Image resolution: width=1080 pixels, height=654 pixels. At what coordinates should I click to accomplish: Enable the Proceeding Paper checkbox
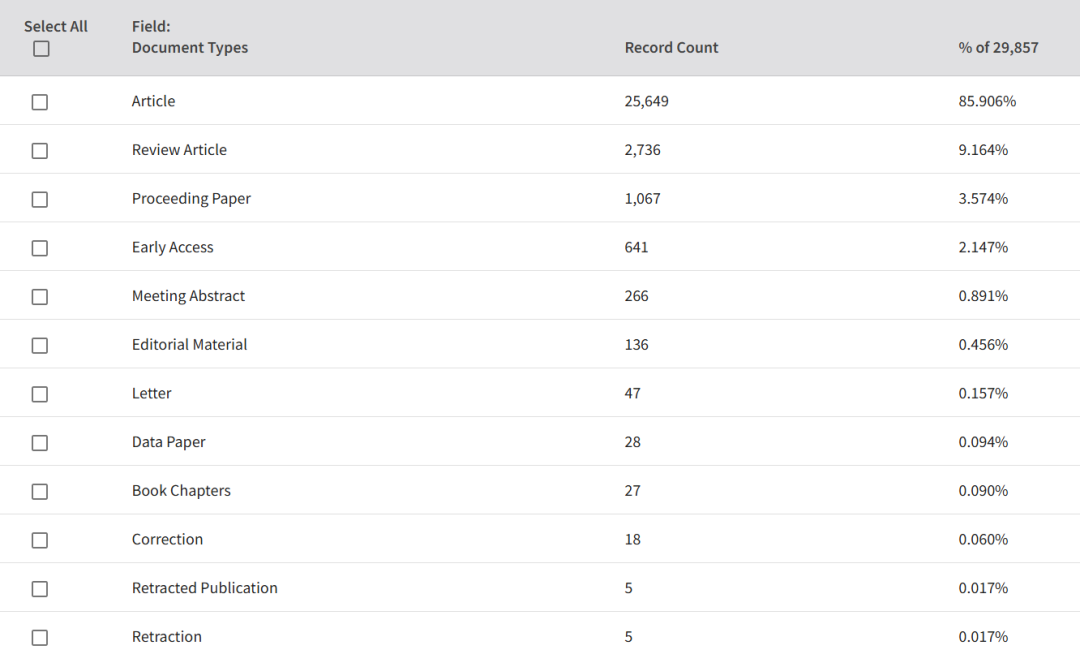pyautogui.click(x=40, y=200)
